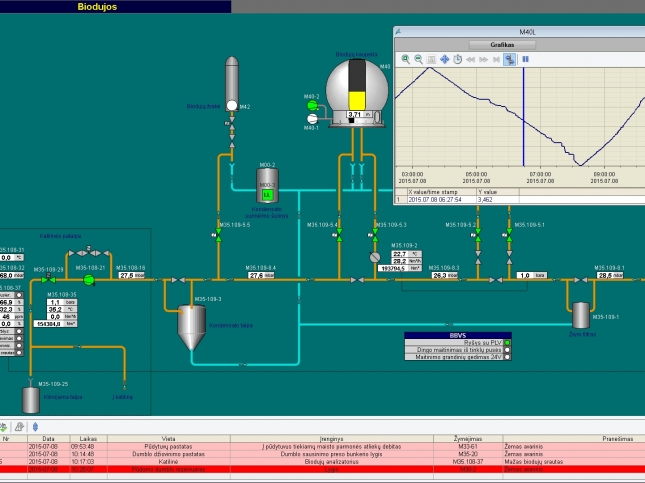Open the time range clock in chart toolbar
The width and height of the screenshot is (645, 483).
tap(457, 59)
